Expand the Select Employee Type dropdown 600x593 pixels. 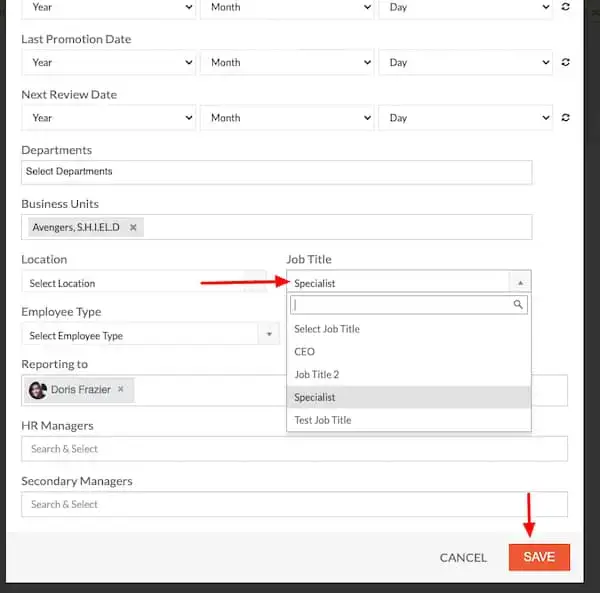point(150,336)
